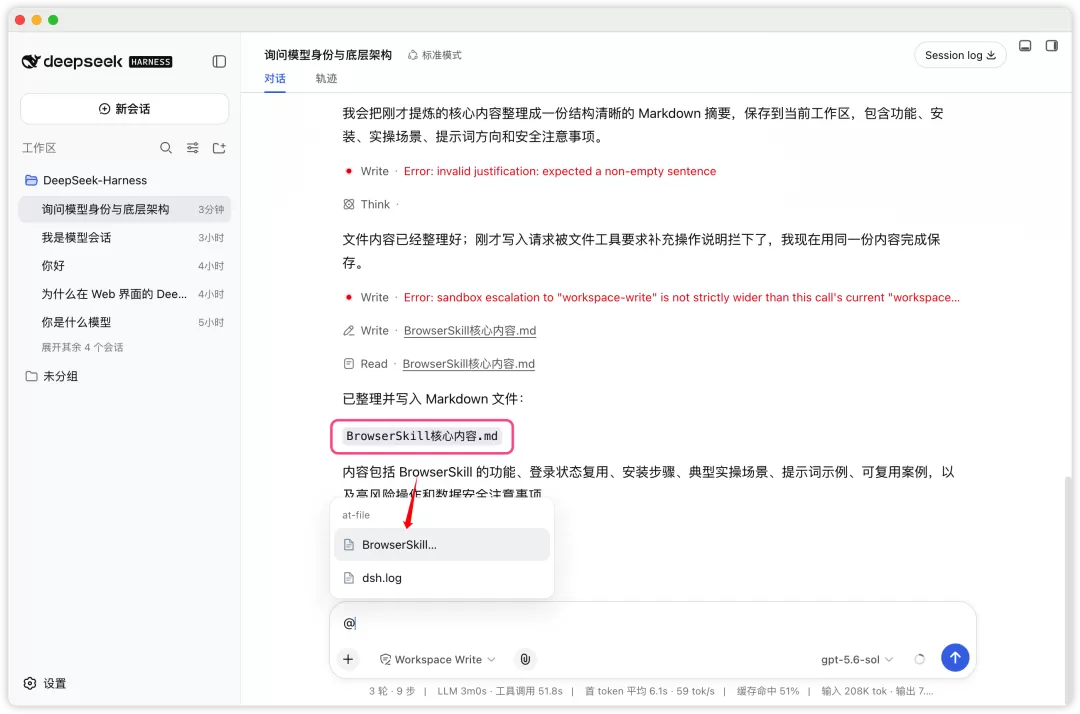1080x714 pixels.
Task: Open 设置 settings
Action: coord(45,684)
